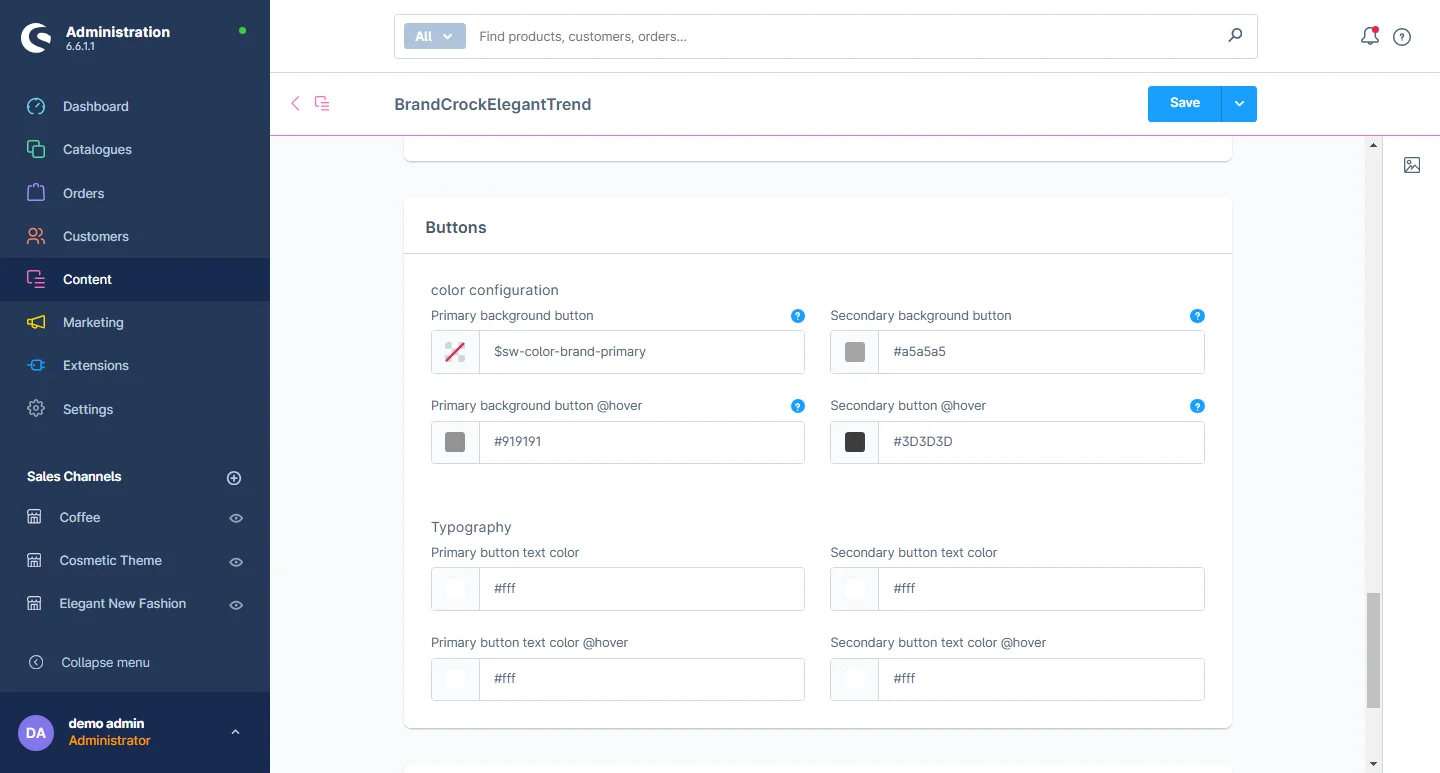
Task: Expand the demo admin user menu
Action: coord(235,732)
